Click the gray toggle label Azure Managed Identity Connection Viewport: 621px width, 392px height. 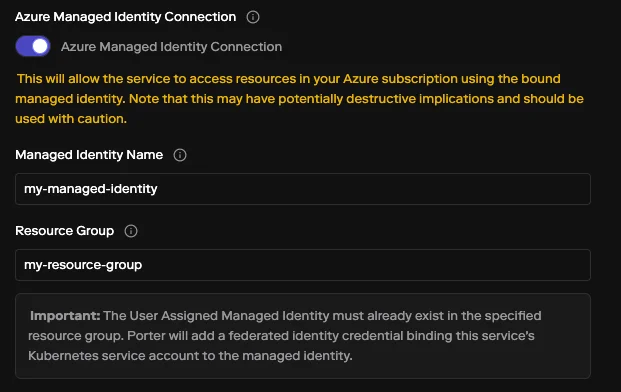[171, 47]
